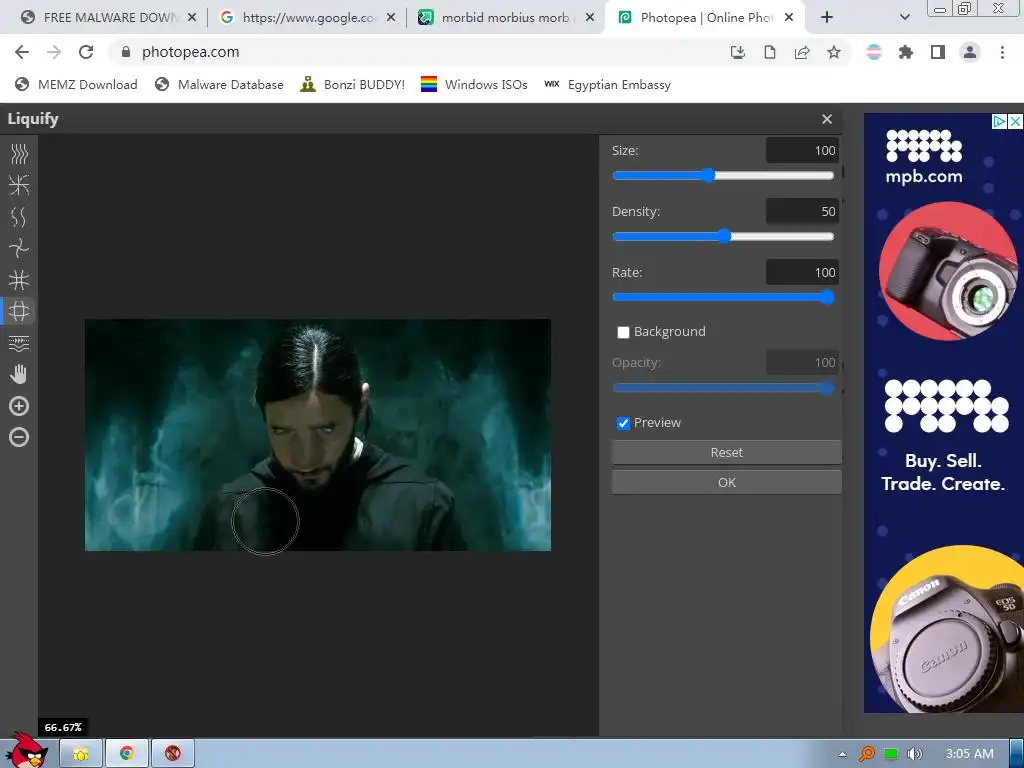Open the Angry Birds start button

(25, 750)
